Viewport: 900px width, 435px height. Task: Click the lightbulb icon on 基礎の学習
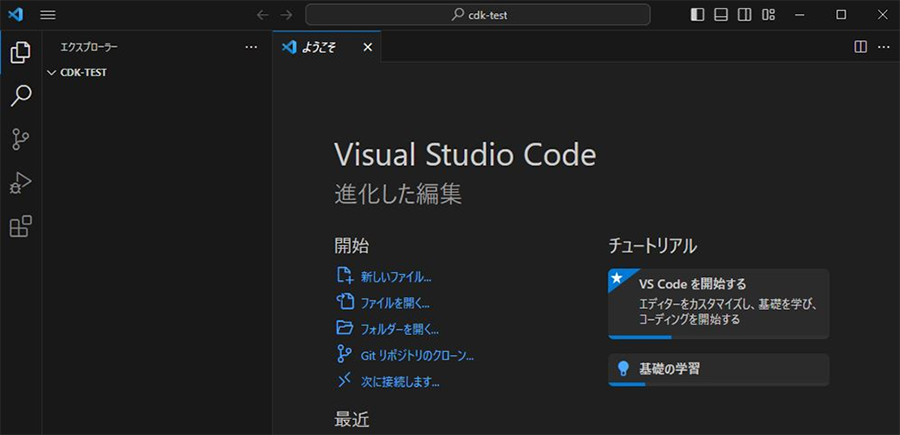[623, 369]
